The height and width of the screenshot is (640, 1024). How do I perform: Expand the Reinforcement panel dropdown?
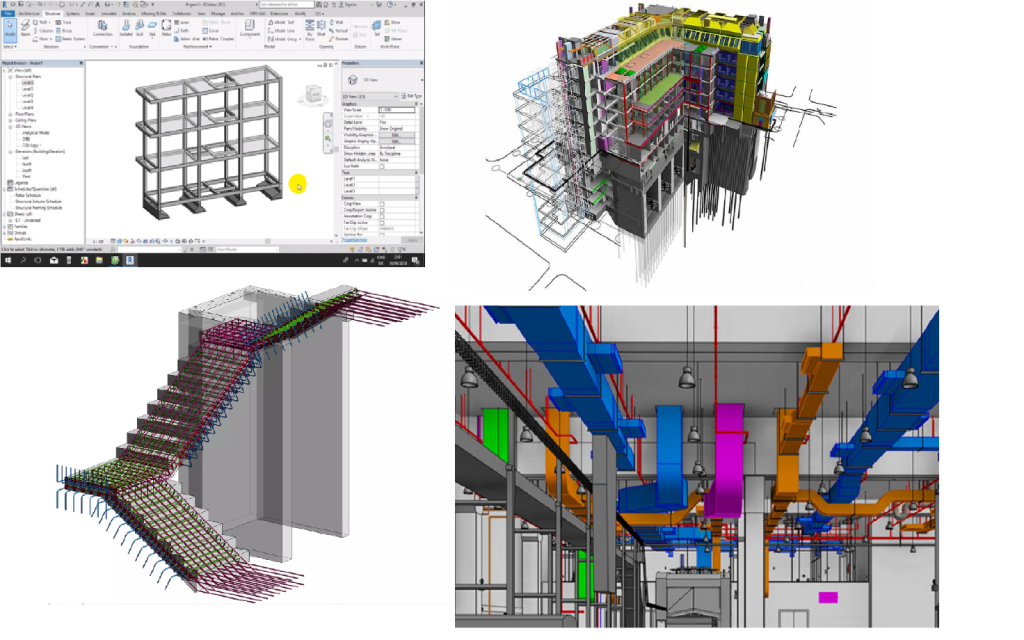(x=197, y=47)
